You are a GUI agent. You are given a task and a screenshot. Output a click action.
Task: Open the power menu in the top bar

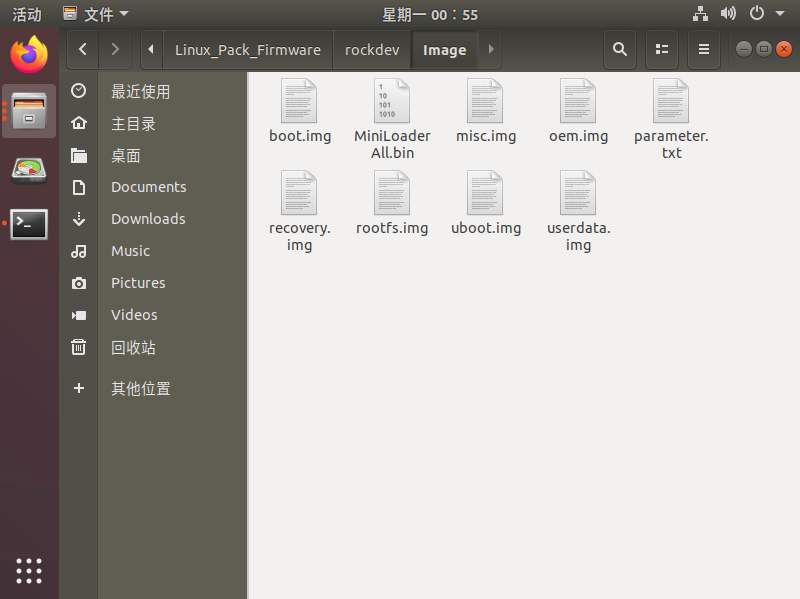pyautogui.click(x=758, y=14)
